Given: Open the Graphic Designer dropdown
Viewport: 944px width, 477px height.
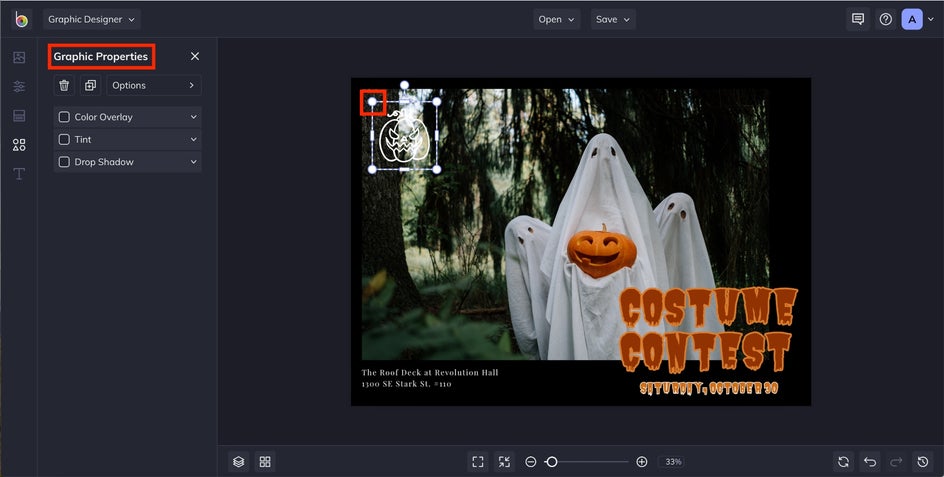Looking at the screenshot, I should point(92,19).
